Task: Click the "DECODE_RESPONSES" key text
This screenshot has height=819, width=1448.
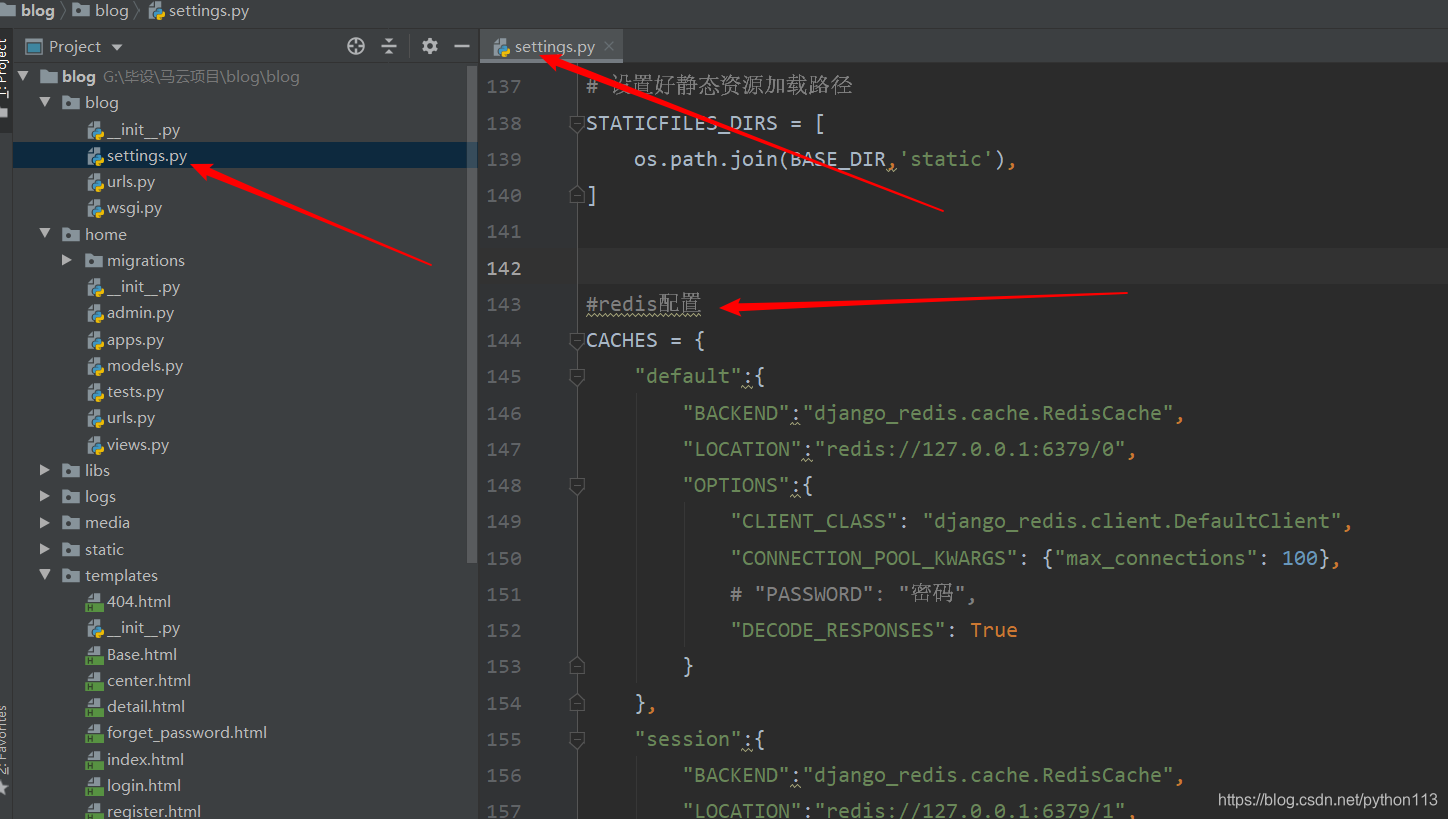Action: coord(838,630)
